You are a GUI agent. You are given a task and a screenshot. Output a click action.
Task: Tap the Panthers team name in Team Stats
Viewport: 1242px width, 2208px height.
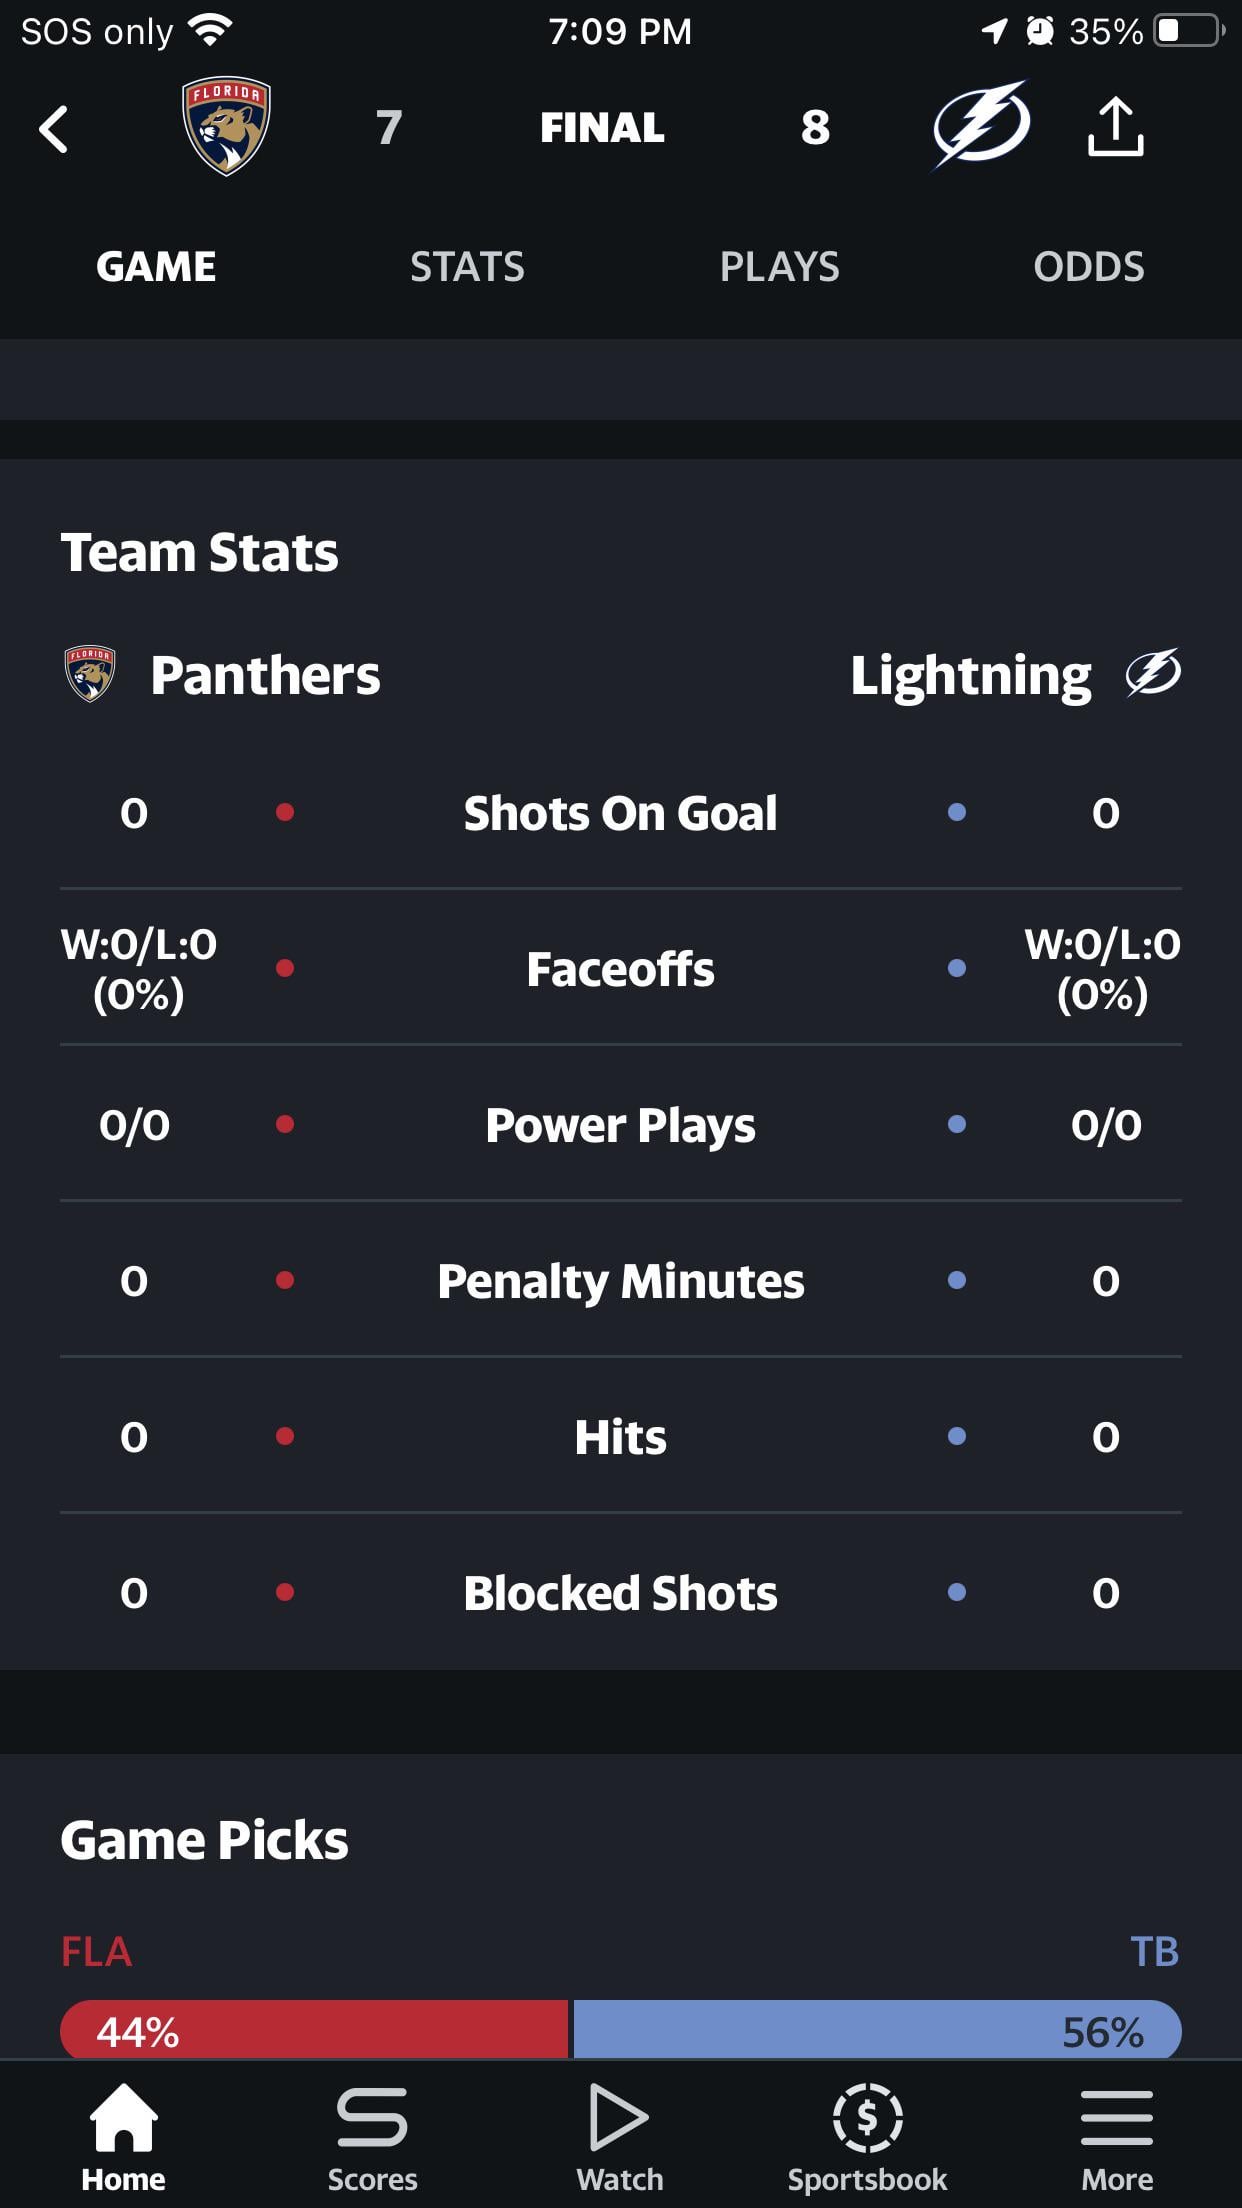pos(265,675)
